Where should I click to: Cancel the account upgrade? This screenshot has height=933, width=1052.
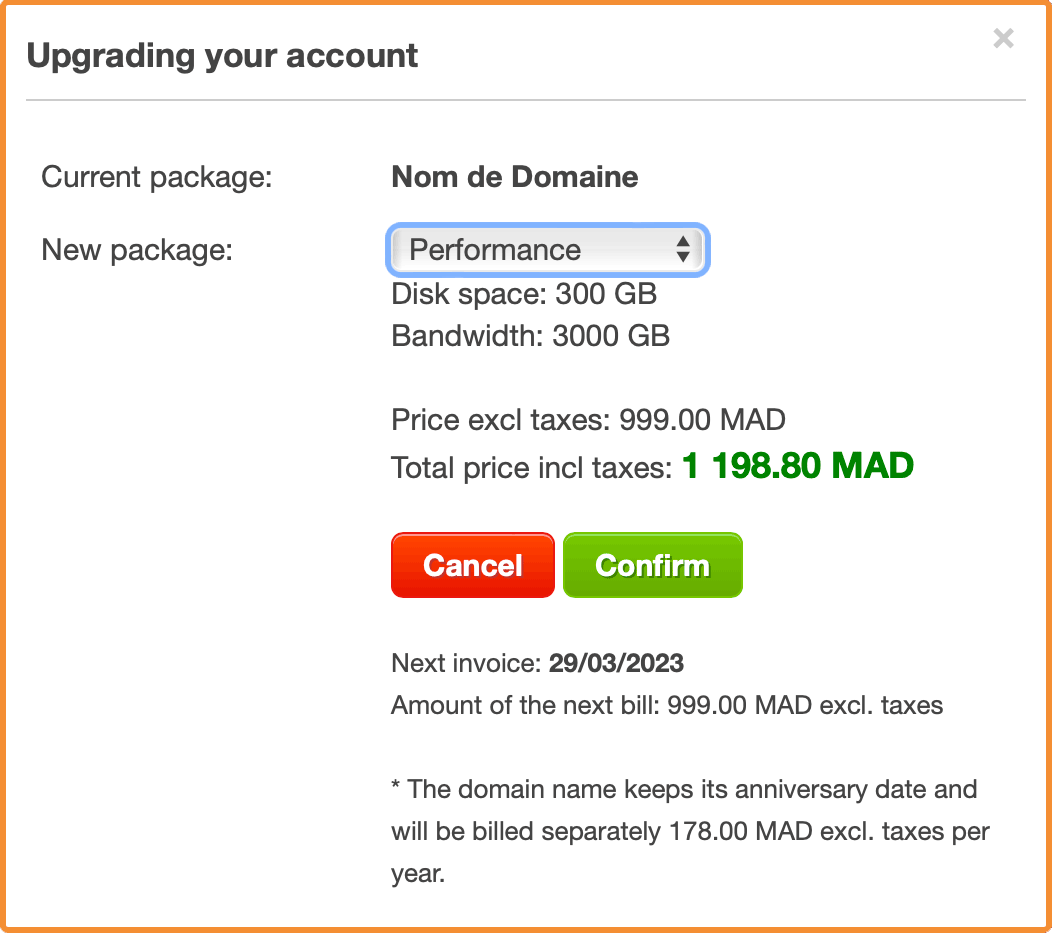point(472,565)
